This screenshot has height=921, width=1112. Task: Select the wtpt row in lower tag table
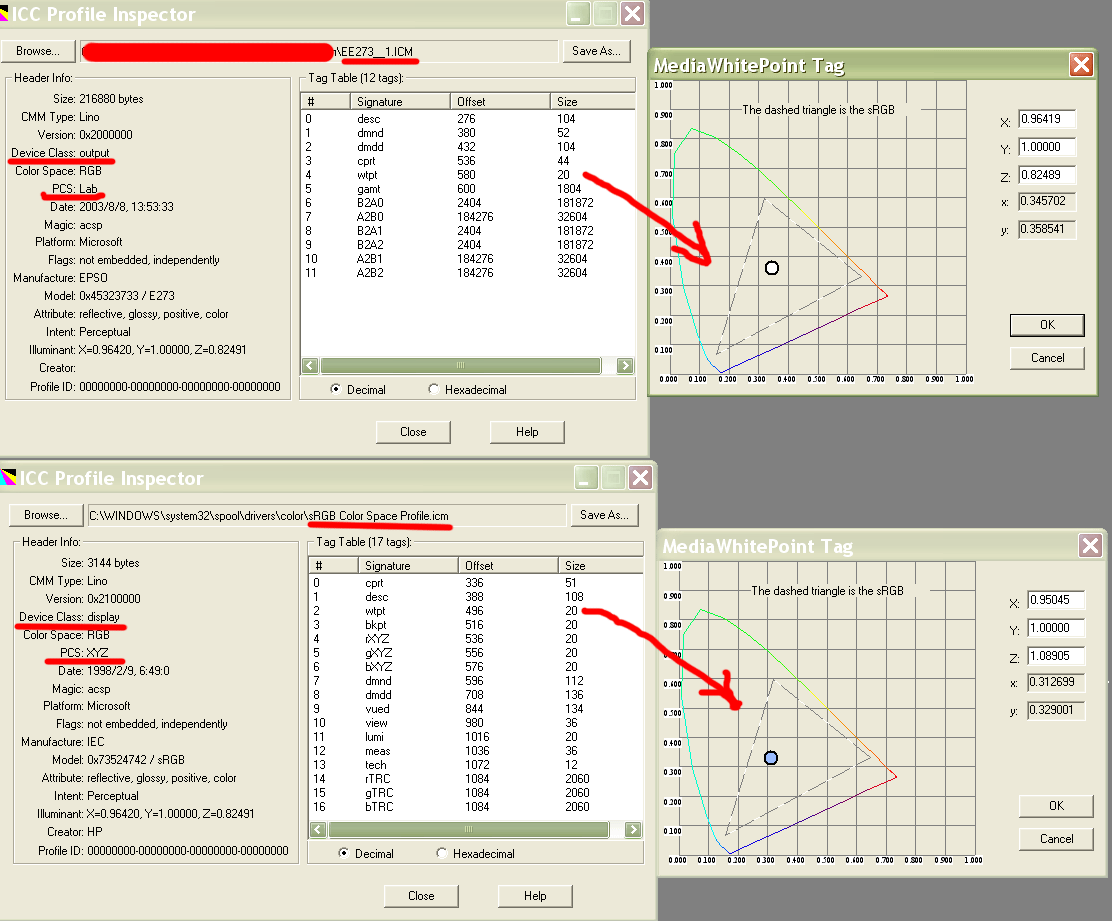point(476,610)
